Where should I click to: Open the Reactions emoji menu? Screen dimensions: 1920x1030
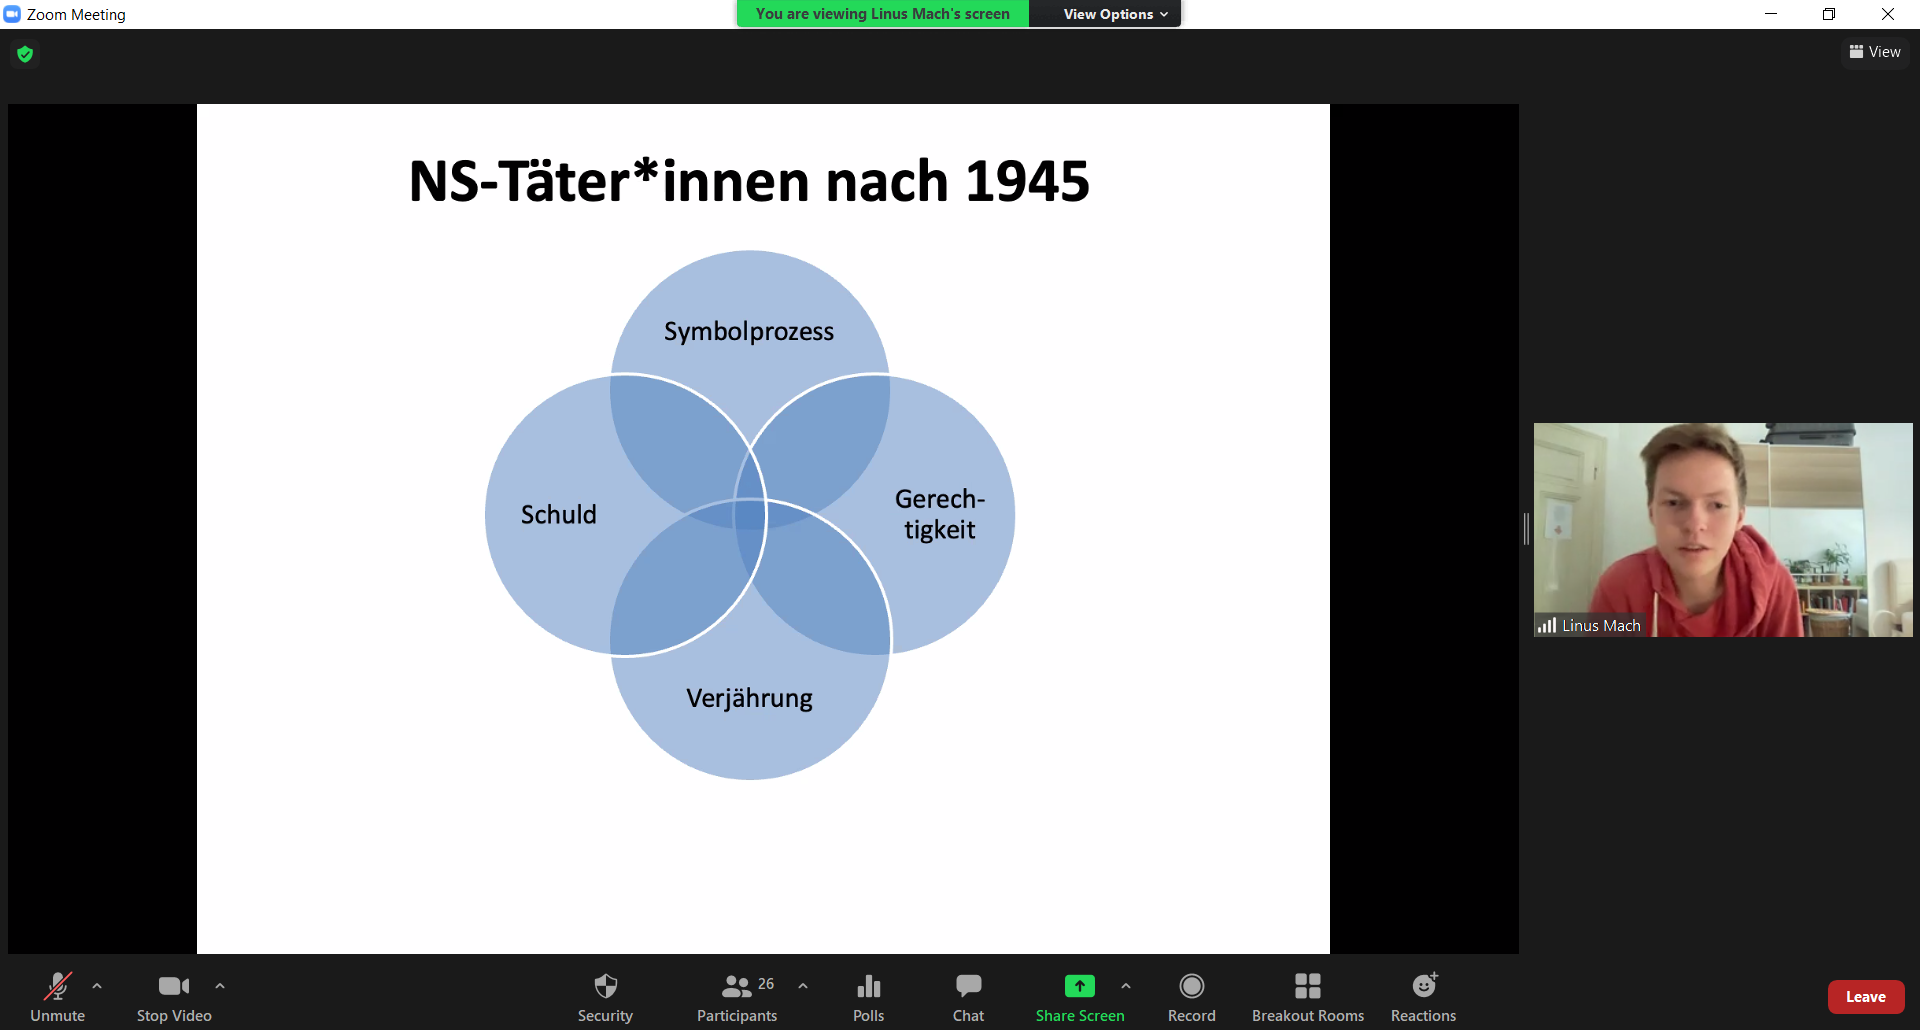(x=1423, y=996)
